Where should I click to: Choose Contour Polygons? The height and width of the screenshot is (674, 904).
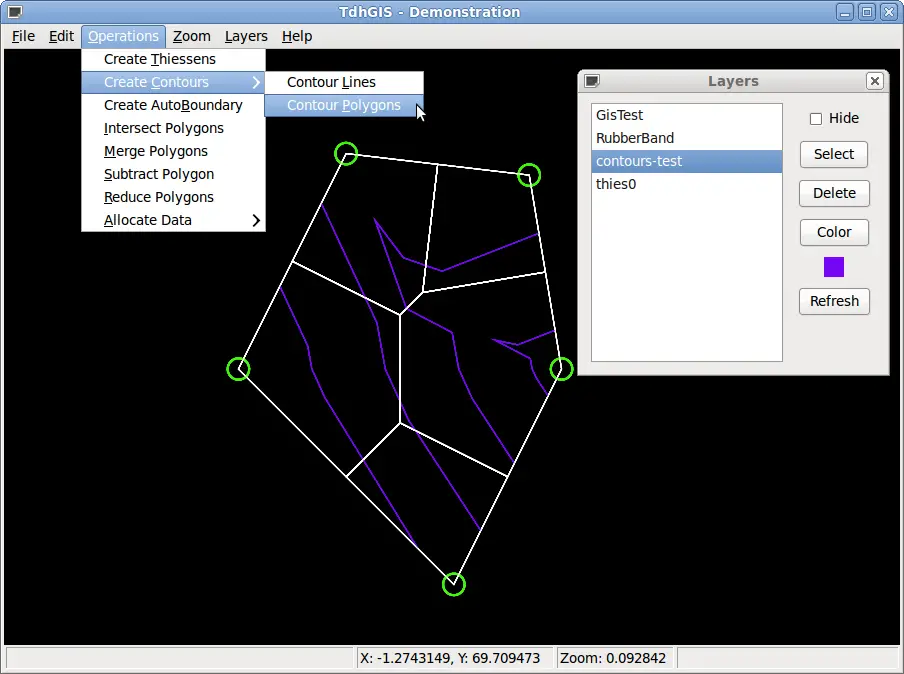[x=344, y=106]
